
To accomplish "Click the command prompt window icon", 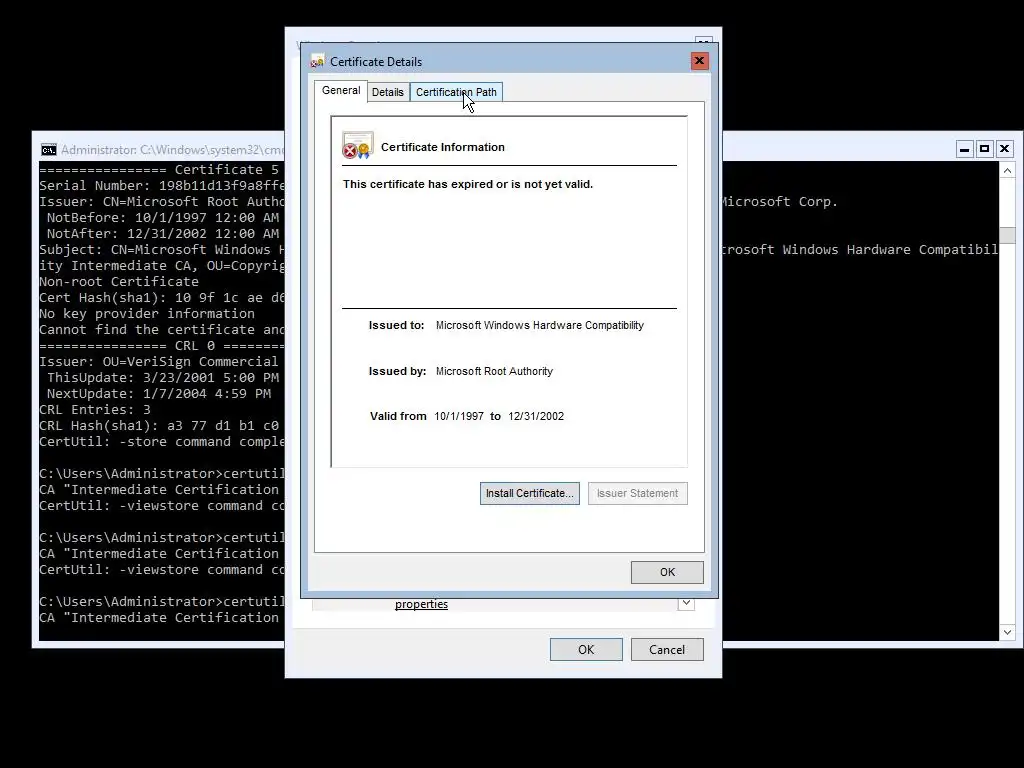I will tap(48, 150).
